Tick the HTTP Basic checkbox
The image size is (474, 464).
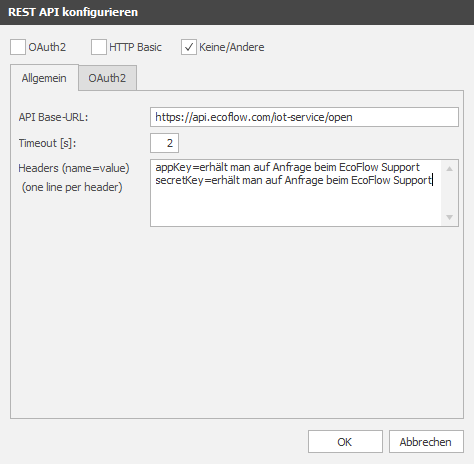click(99, 47)
